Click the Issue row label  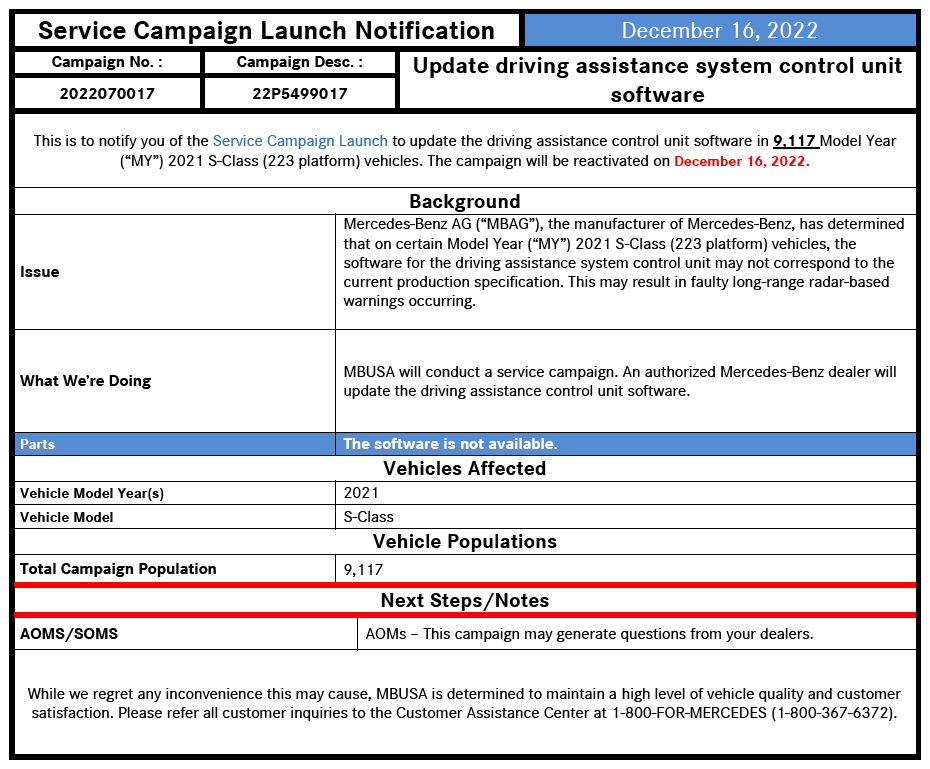pyautogui.click(x=40, y=272)
